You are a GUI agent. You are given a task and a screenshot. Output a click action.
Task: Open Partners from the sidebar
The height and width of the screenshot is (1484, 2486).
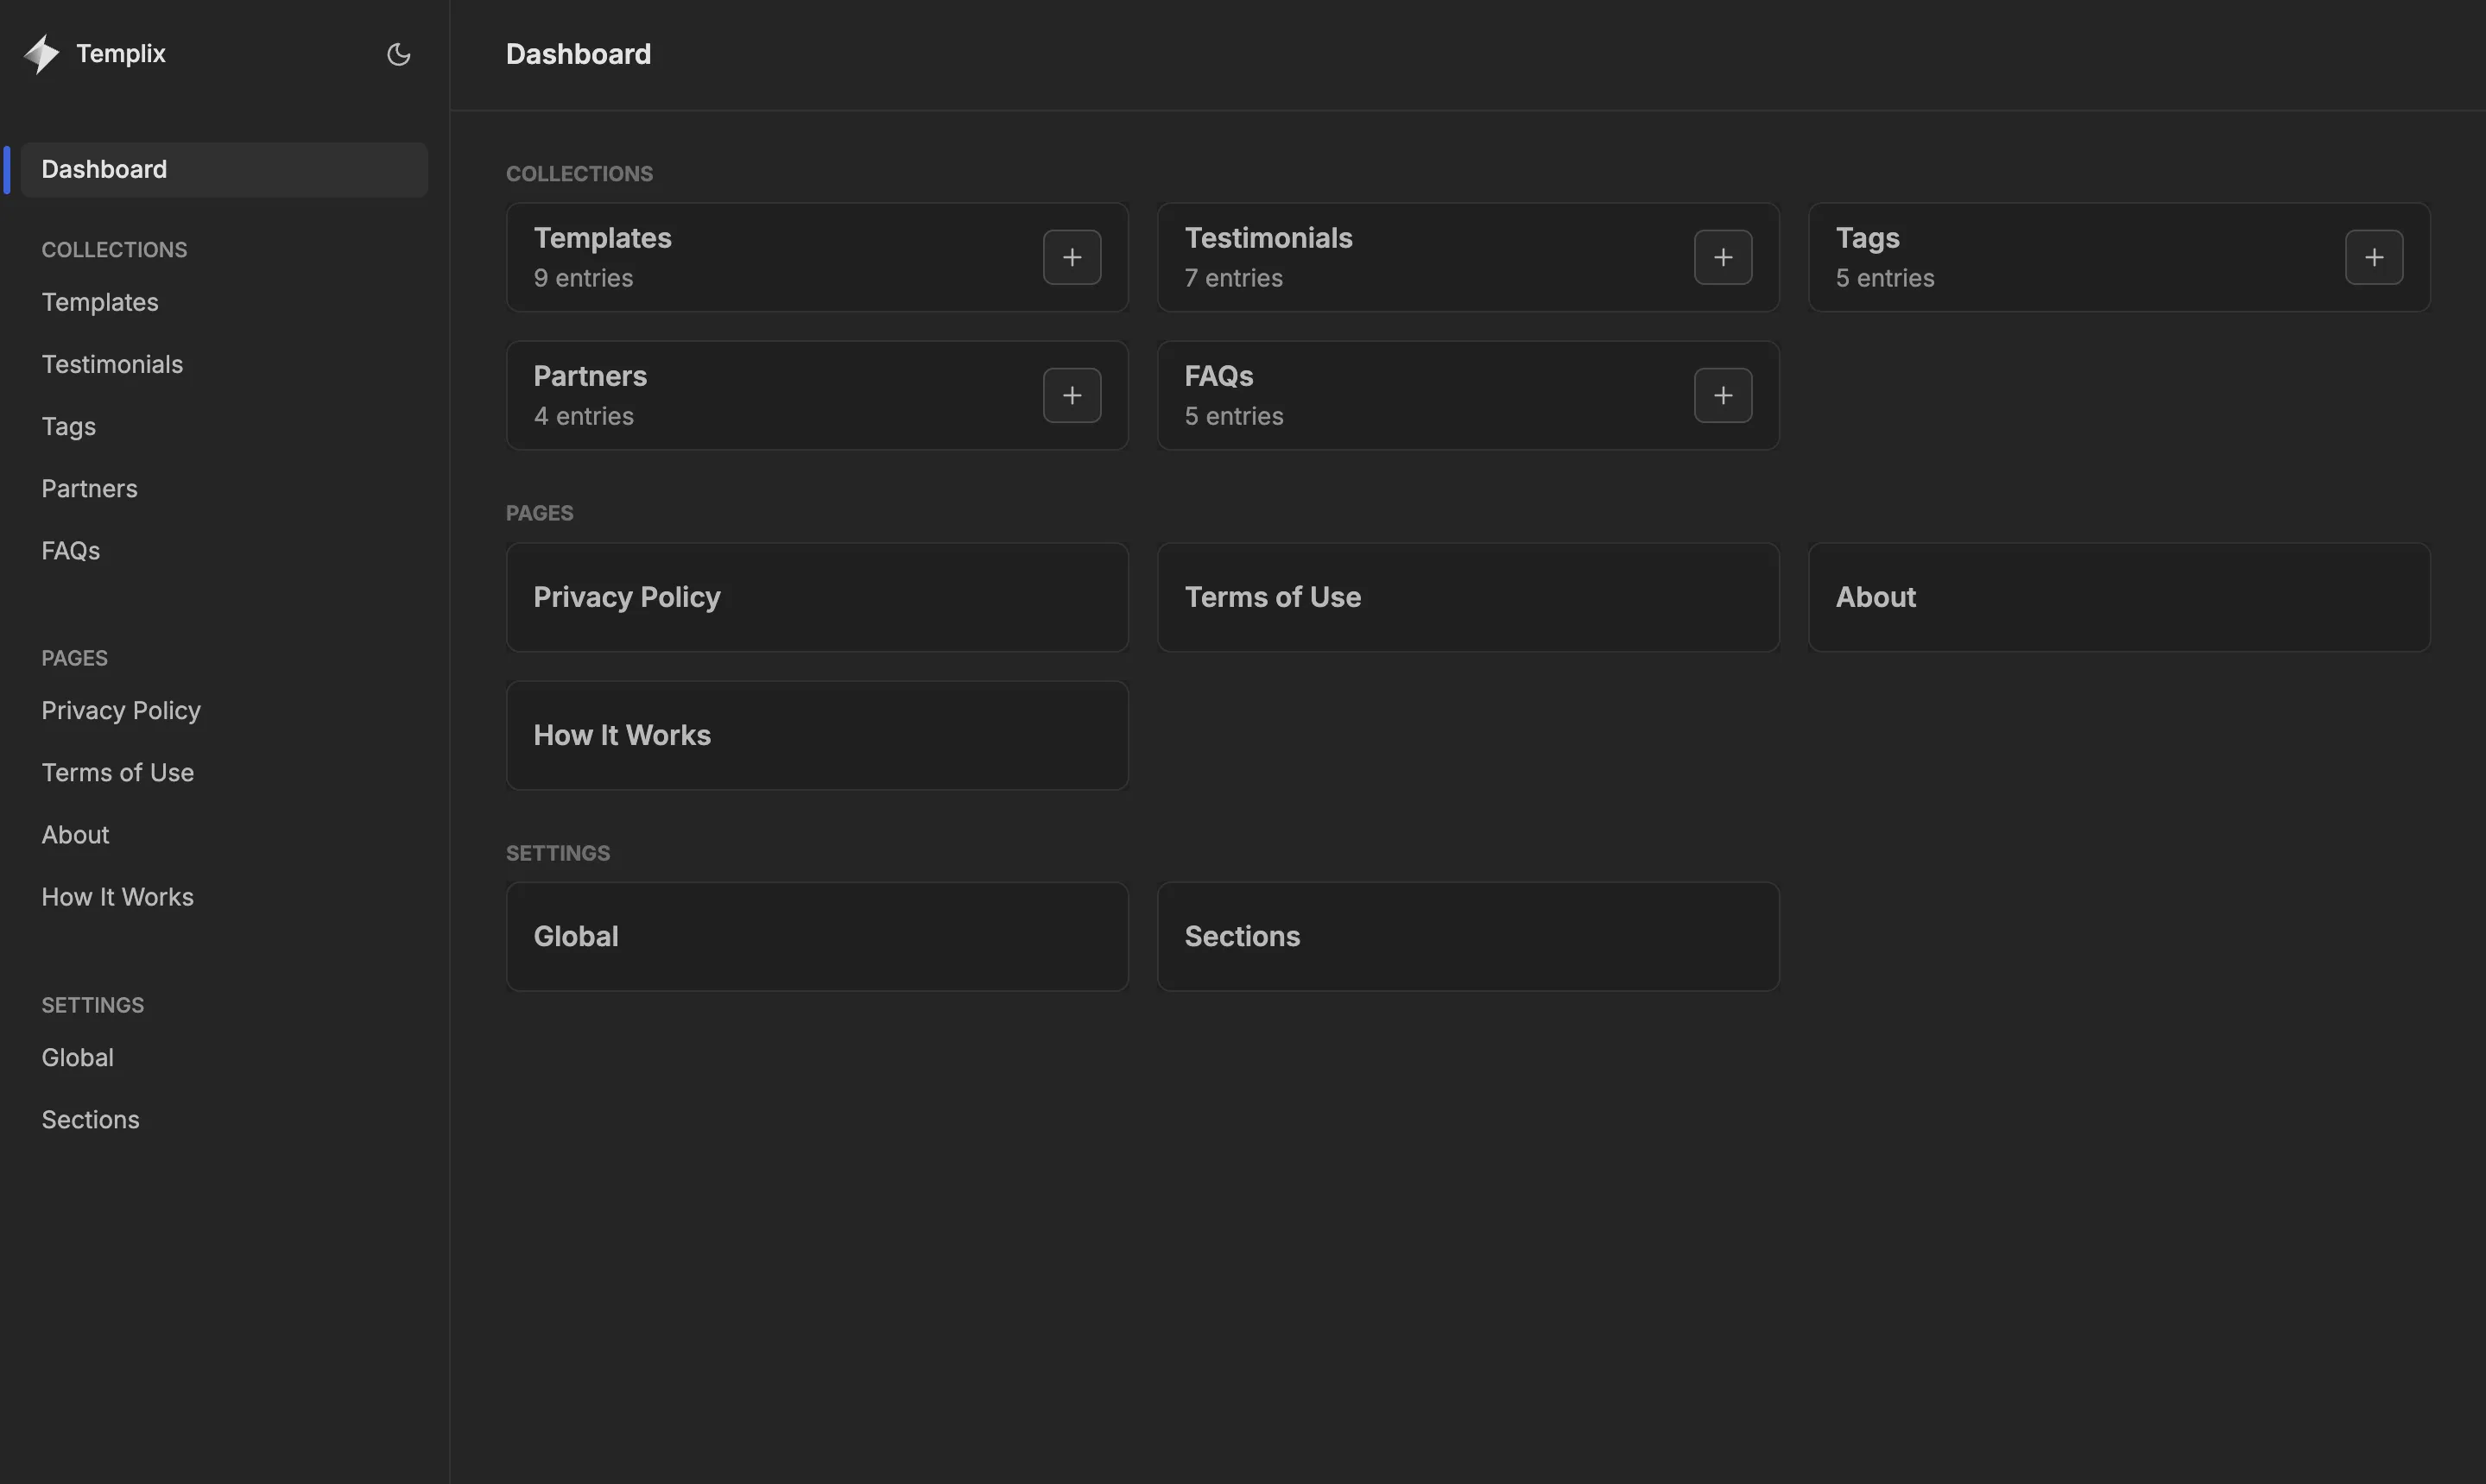pyautogui.click(x=89, y=488)
